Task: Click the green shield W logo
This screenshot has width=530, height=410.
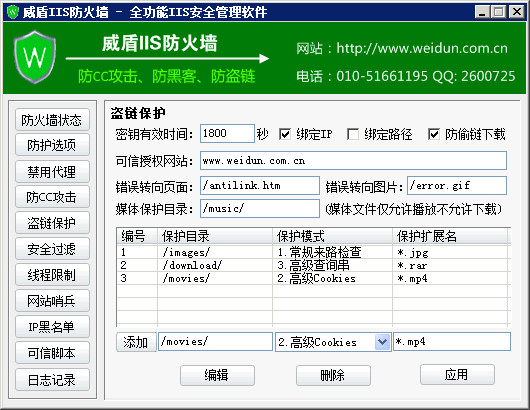Action: [34, 57]
